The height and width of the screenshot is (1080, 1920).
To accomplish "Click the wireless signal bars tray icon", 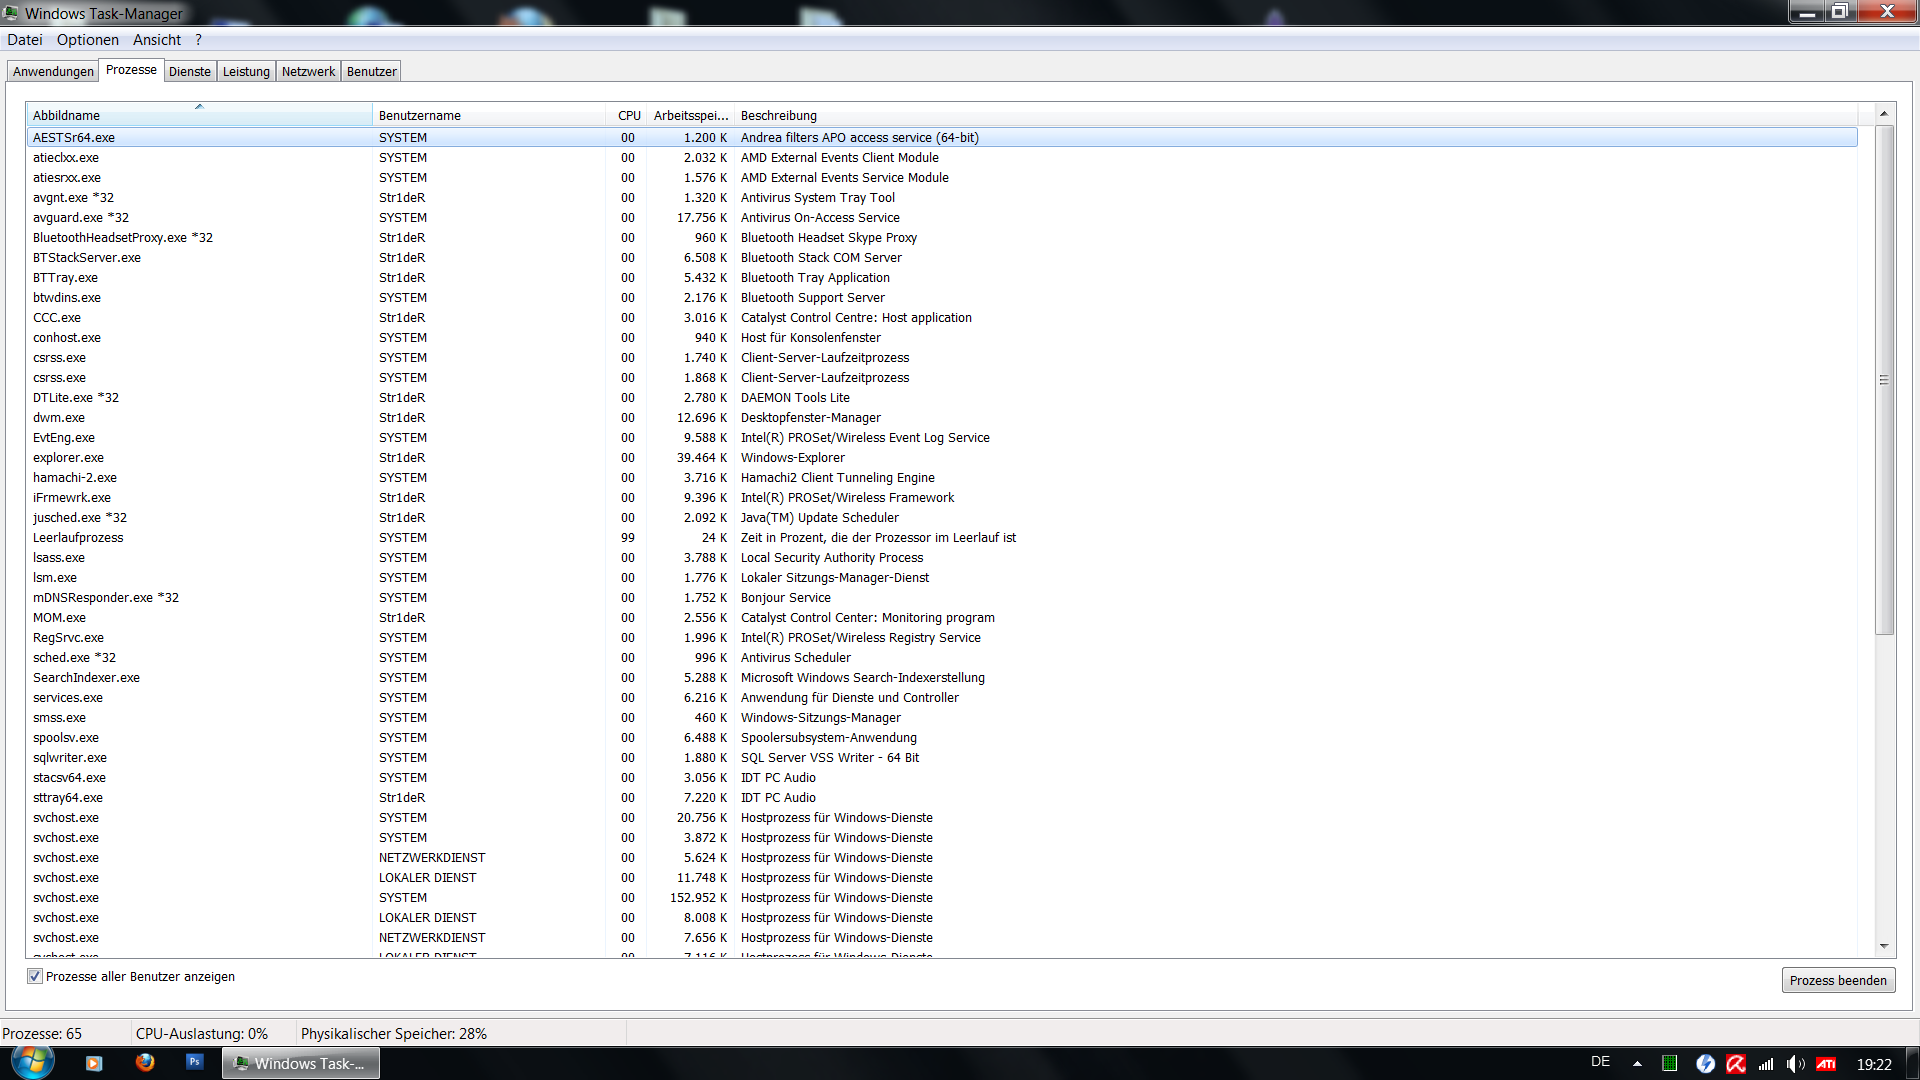I will click(1766, 1064).
